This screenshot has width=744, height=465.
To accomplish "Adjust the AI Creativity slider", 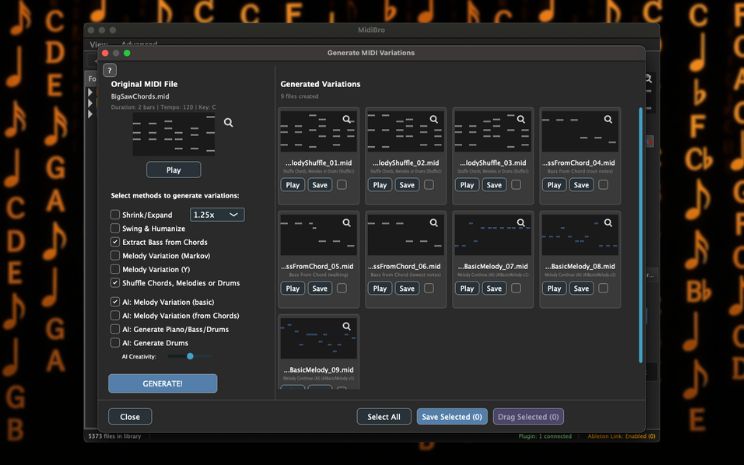I will tap(190, 356).
